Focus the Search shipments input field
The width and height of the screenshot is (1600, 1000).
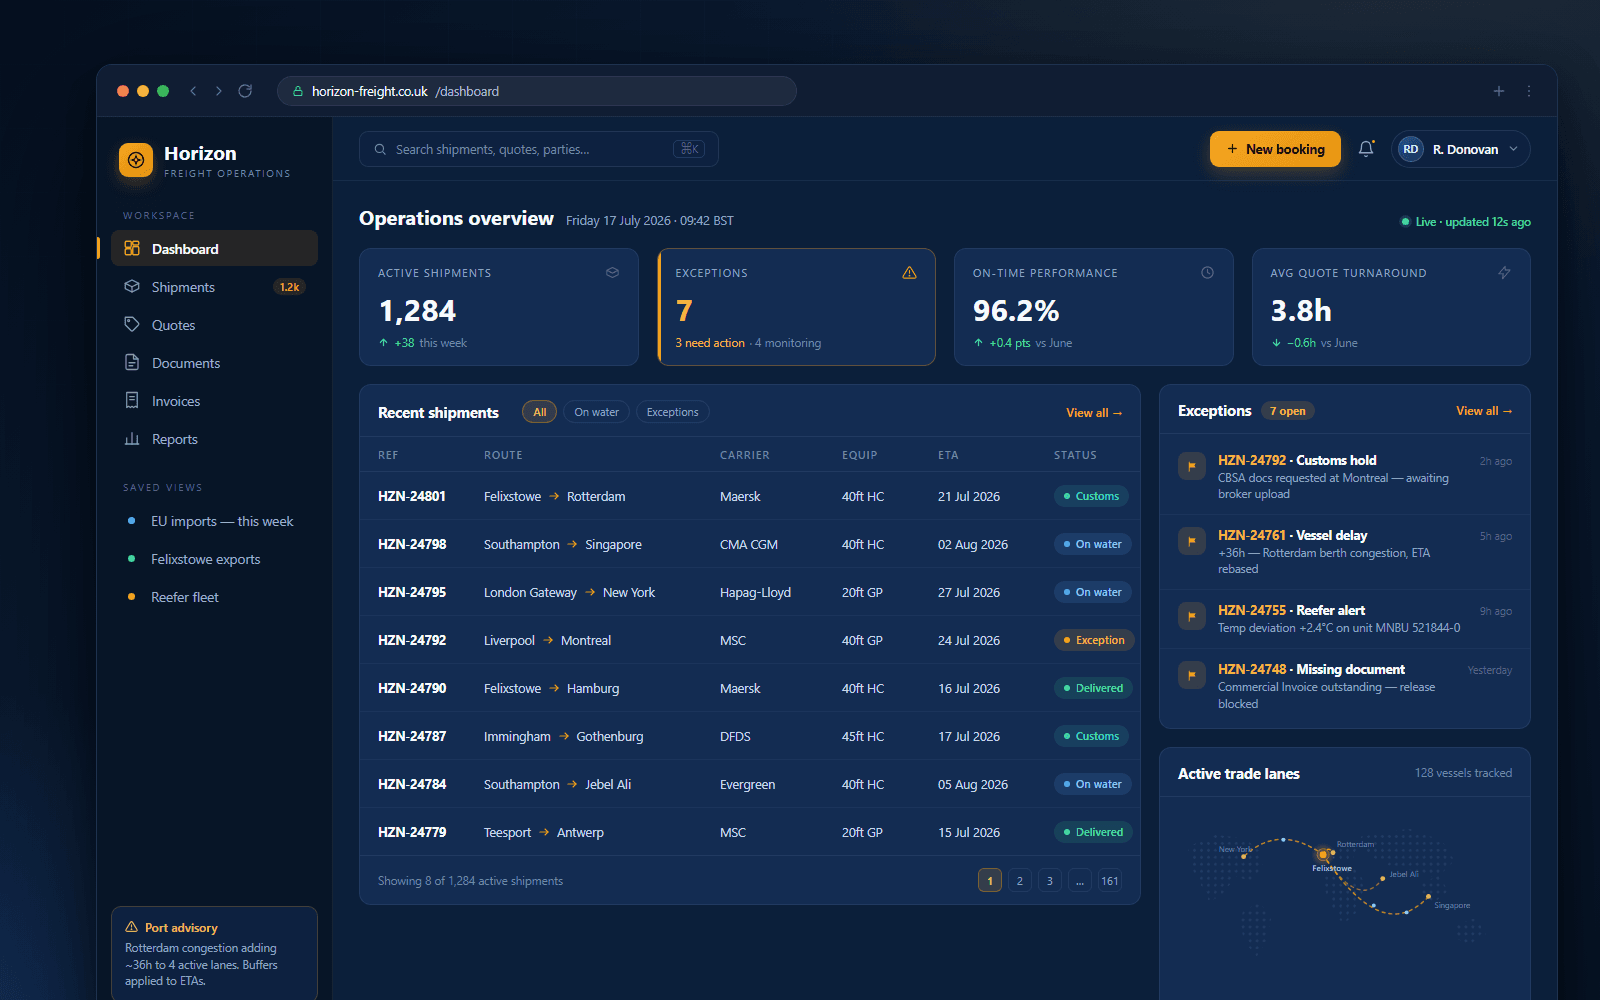539,149
